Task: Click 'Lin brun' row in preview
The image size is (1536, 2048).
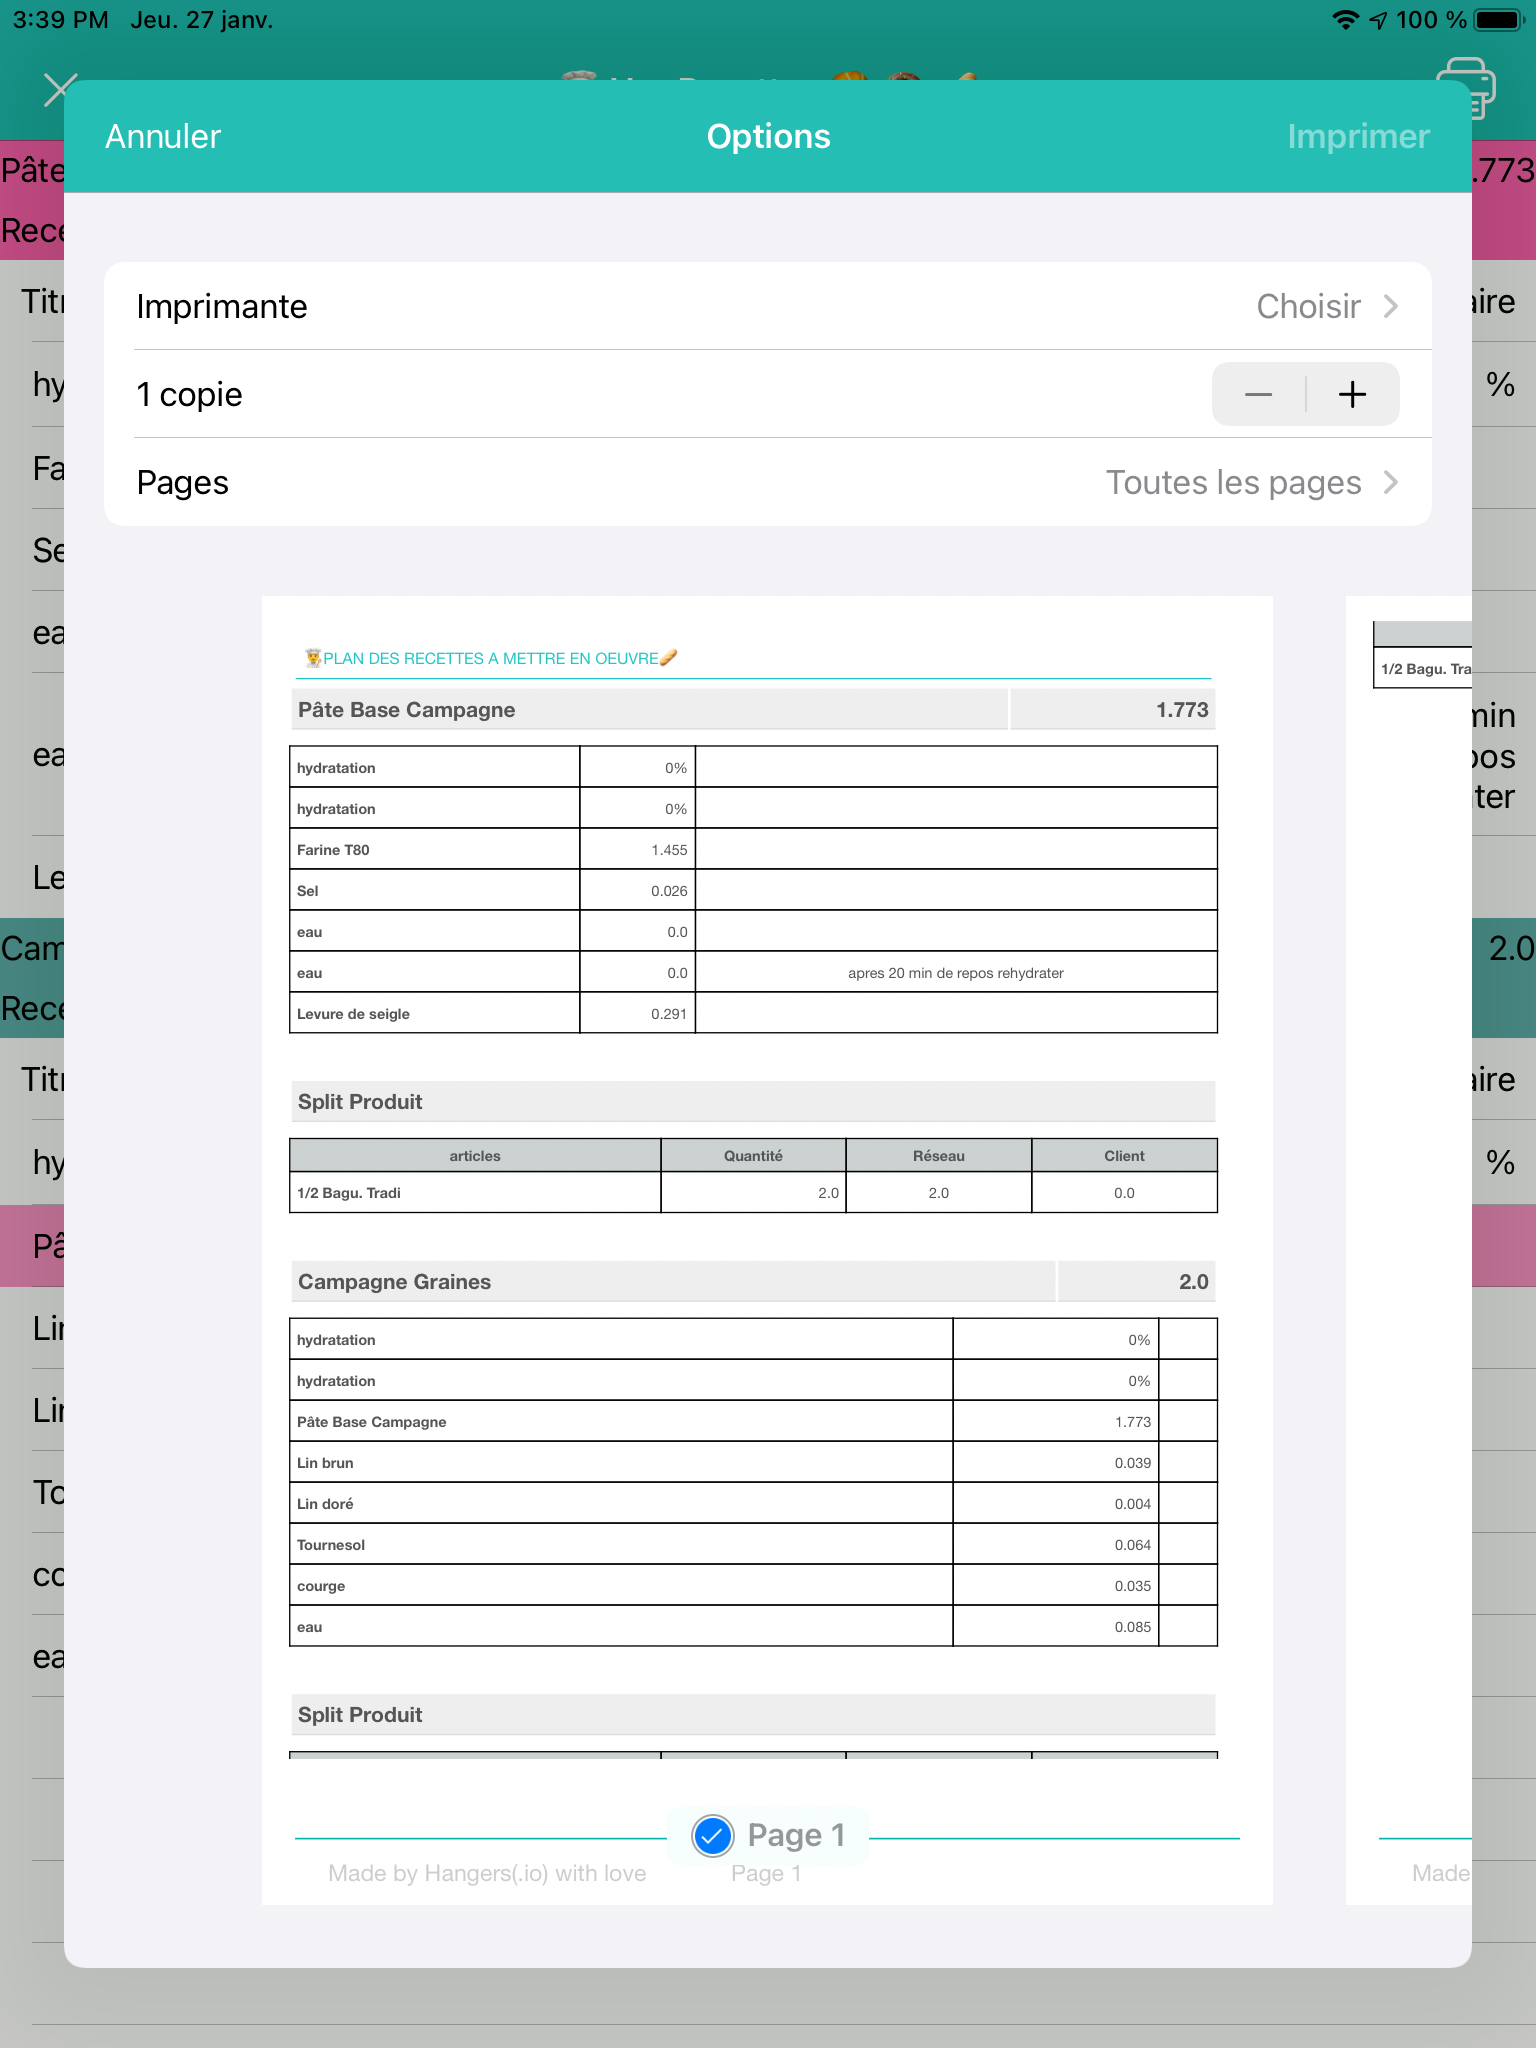Action: point(753,1462)
